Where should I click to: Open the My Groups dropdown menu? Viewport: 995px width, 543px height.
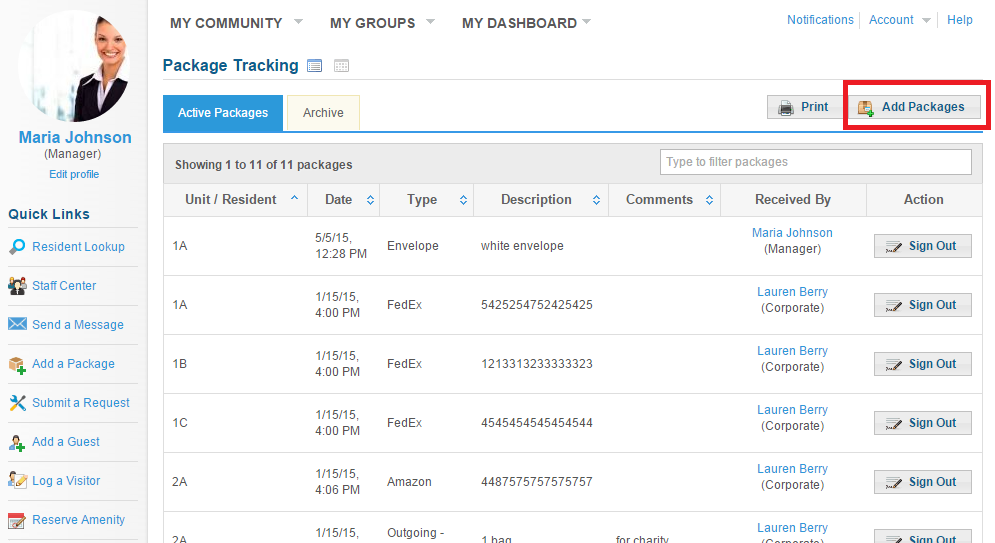pyautogui.click(x=430, y=22)
